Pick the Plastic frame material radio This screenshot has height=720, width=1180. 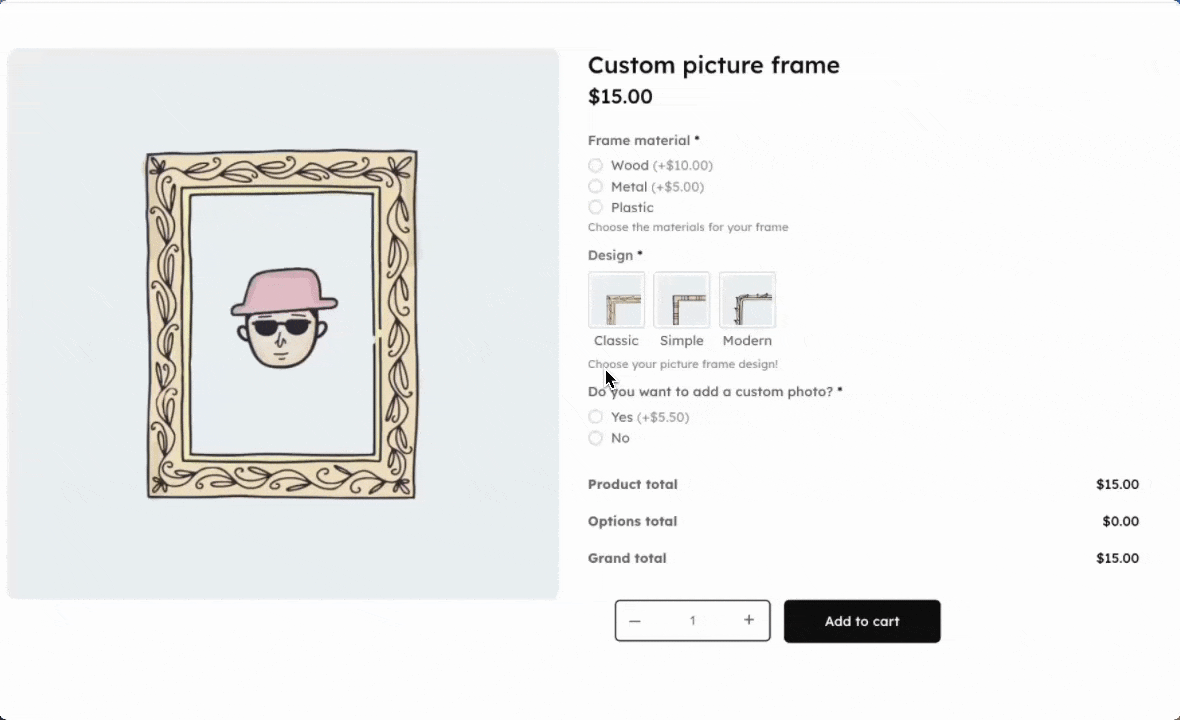pyautogui.click(x=596, y=208)
